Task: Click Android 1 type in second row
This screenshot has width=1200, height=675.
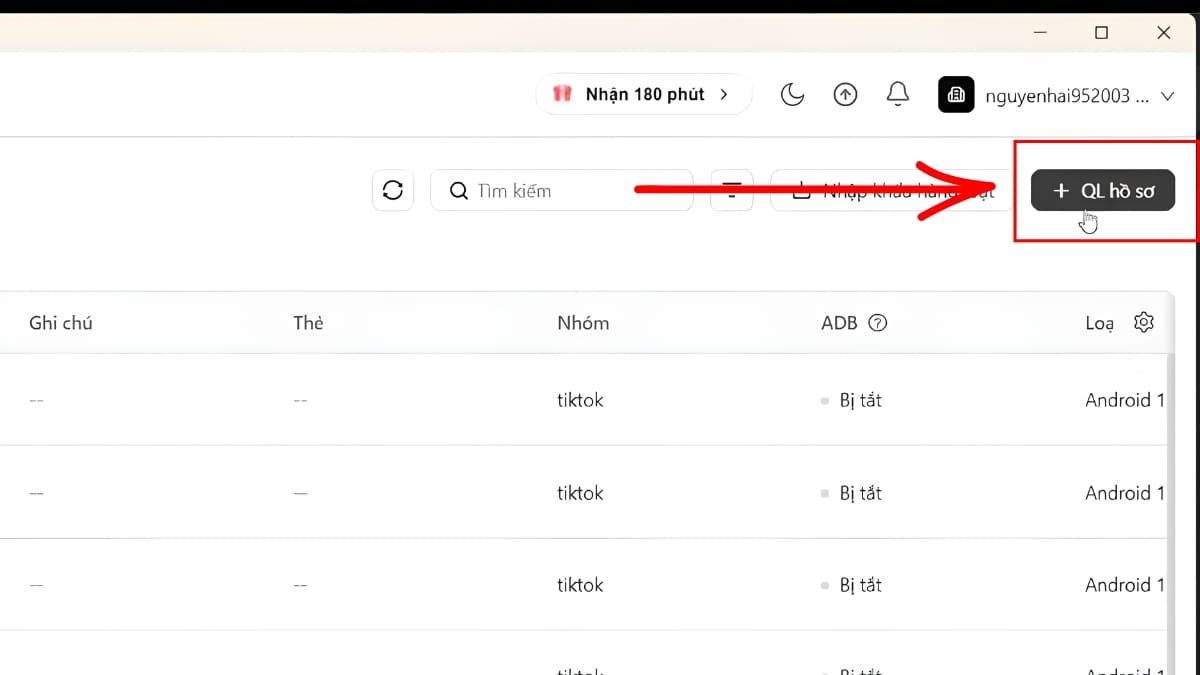Action: 1125,493
